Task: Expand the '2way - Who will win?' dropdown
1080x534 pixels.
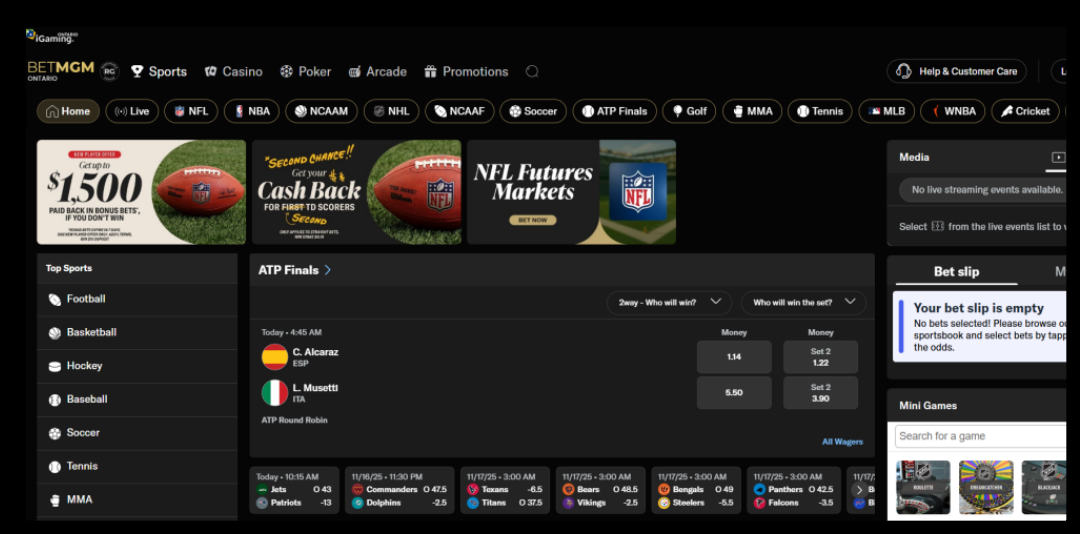Action: coord(669,302)
